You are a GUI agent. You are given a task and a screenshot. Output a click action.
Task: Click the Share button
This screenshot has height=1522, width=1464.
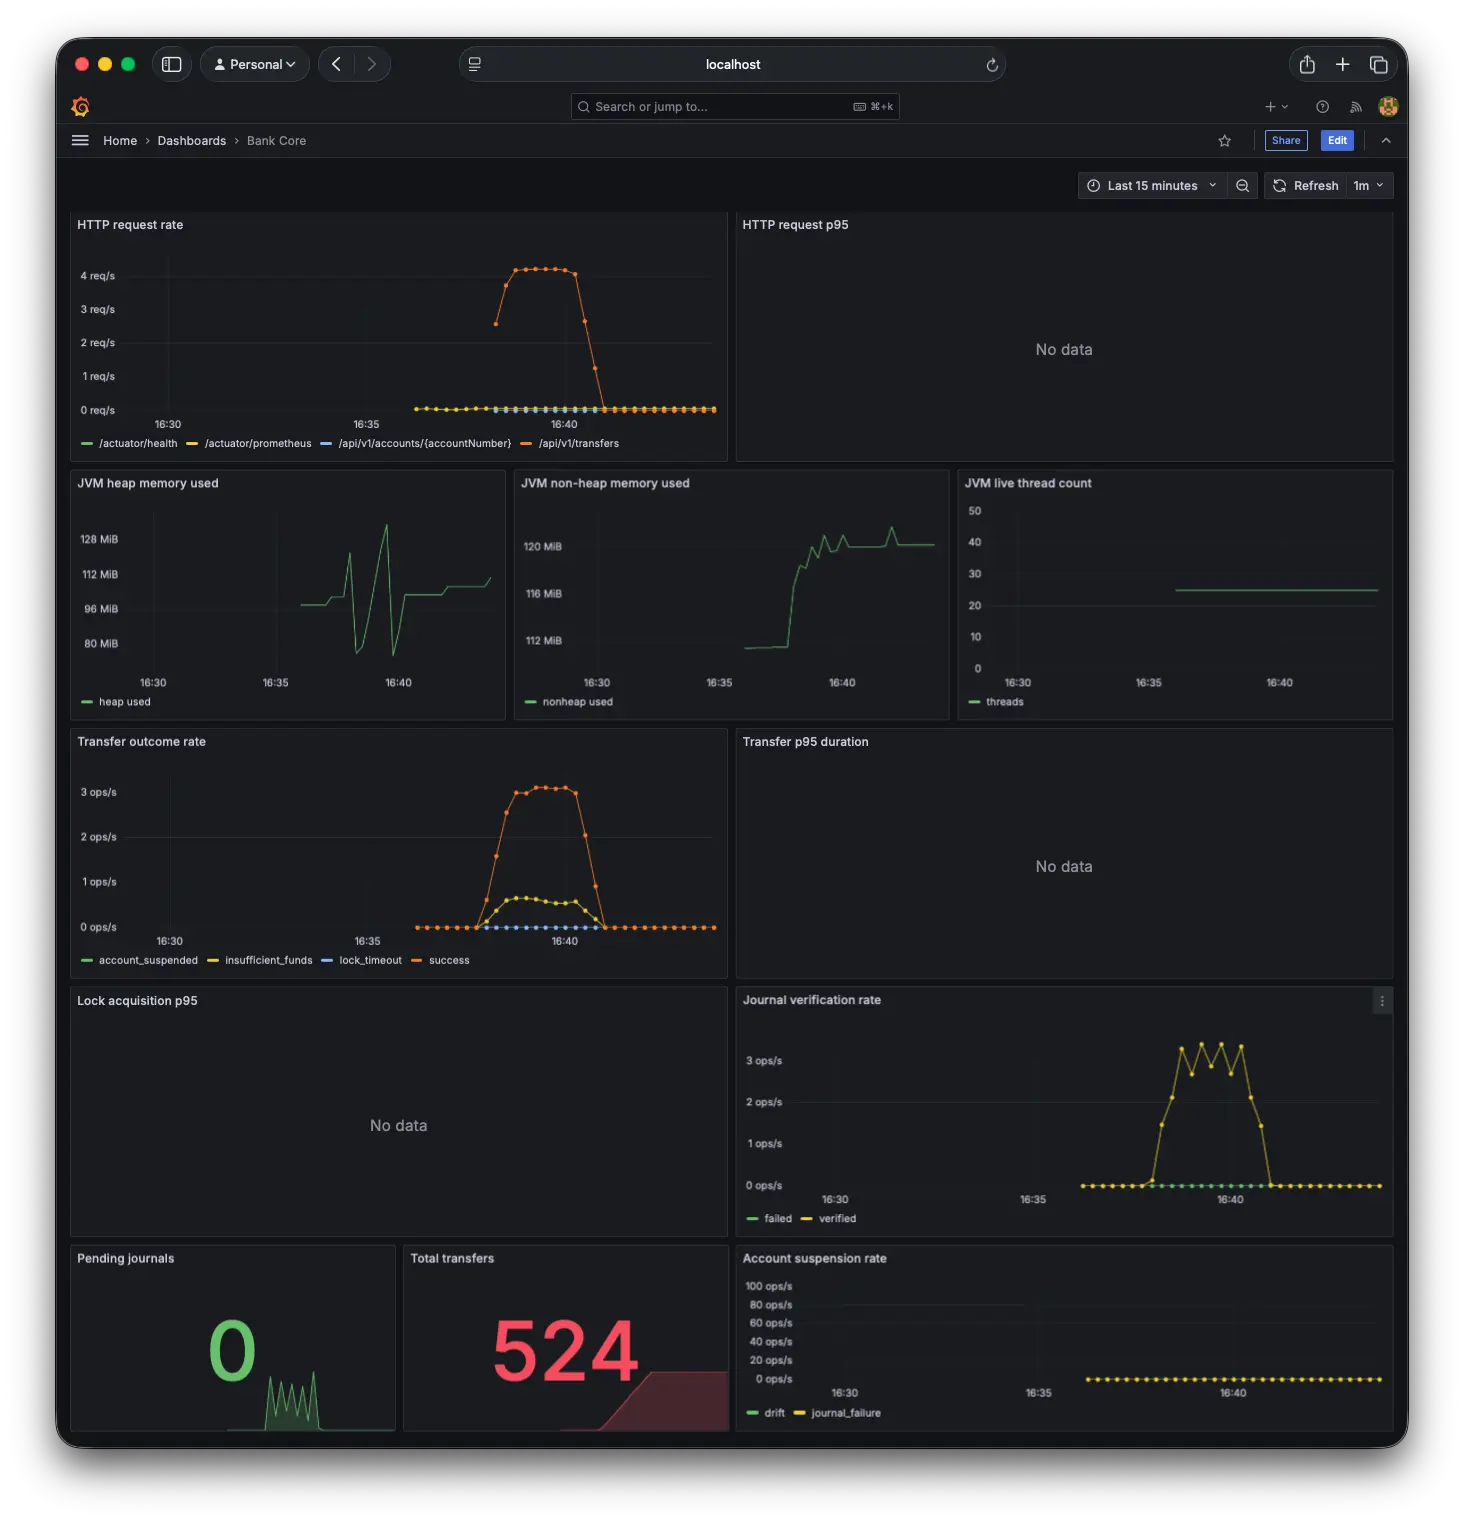click(x=1286, y=141)
